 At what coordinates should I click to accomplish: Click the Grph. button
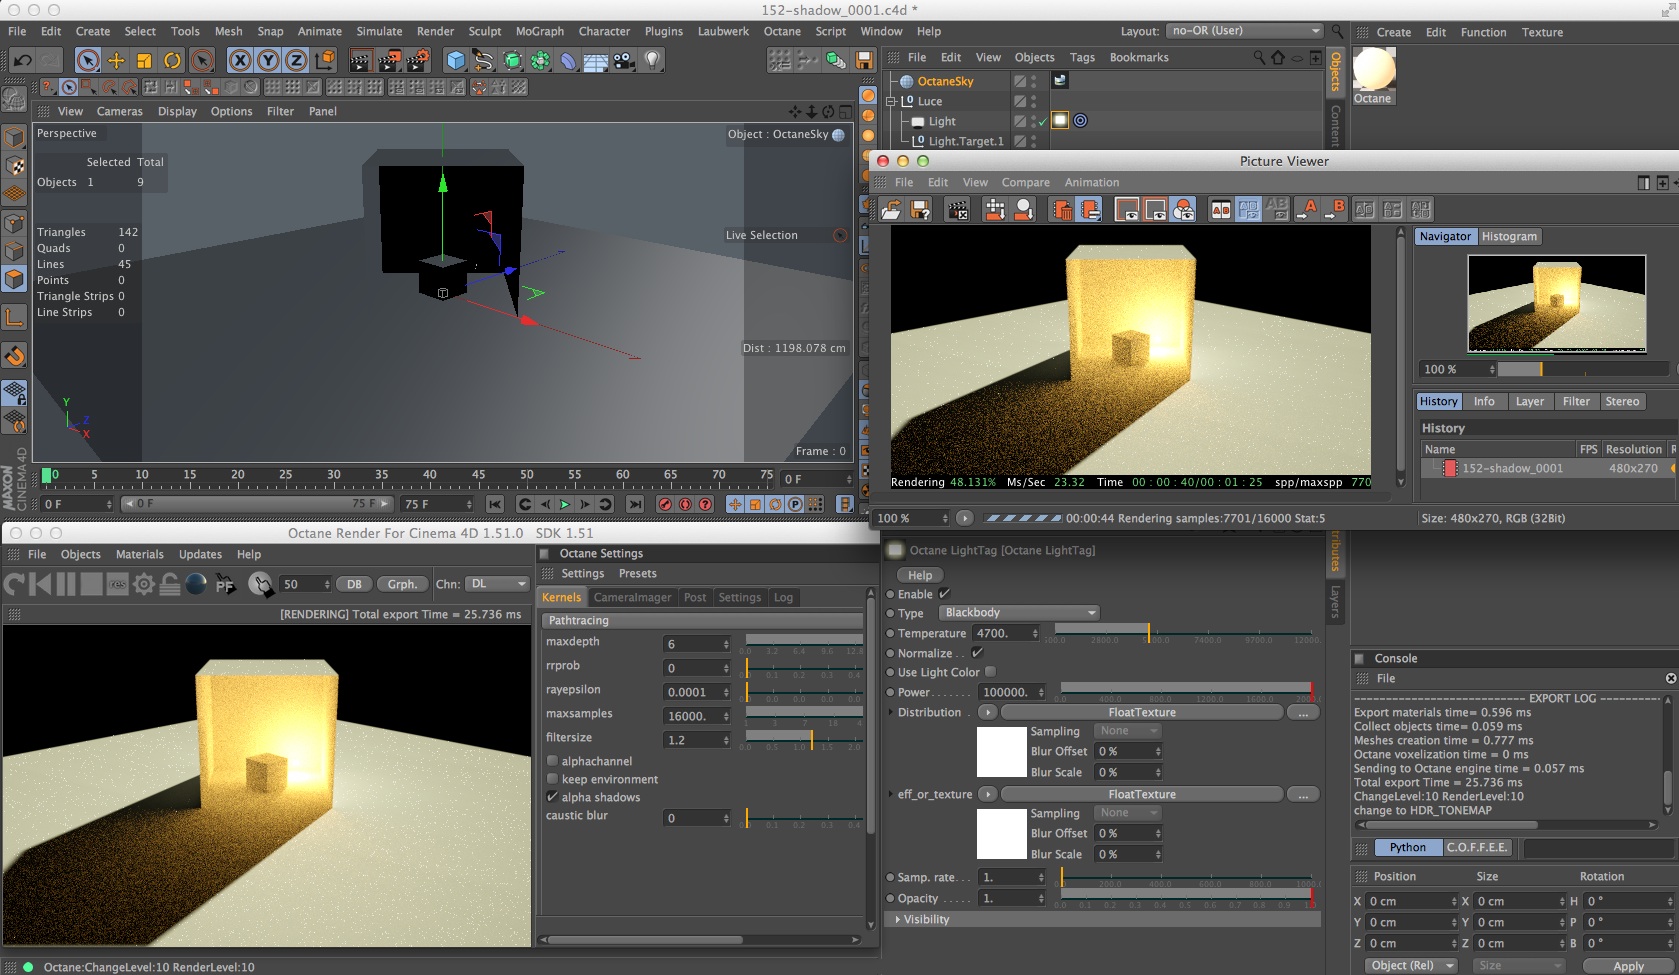(402, 584)
